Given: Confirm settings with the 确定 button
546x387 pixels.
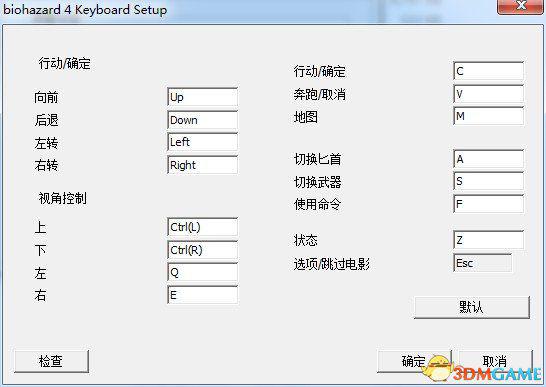Looking at the screenshot, I should 414,361.
